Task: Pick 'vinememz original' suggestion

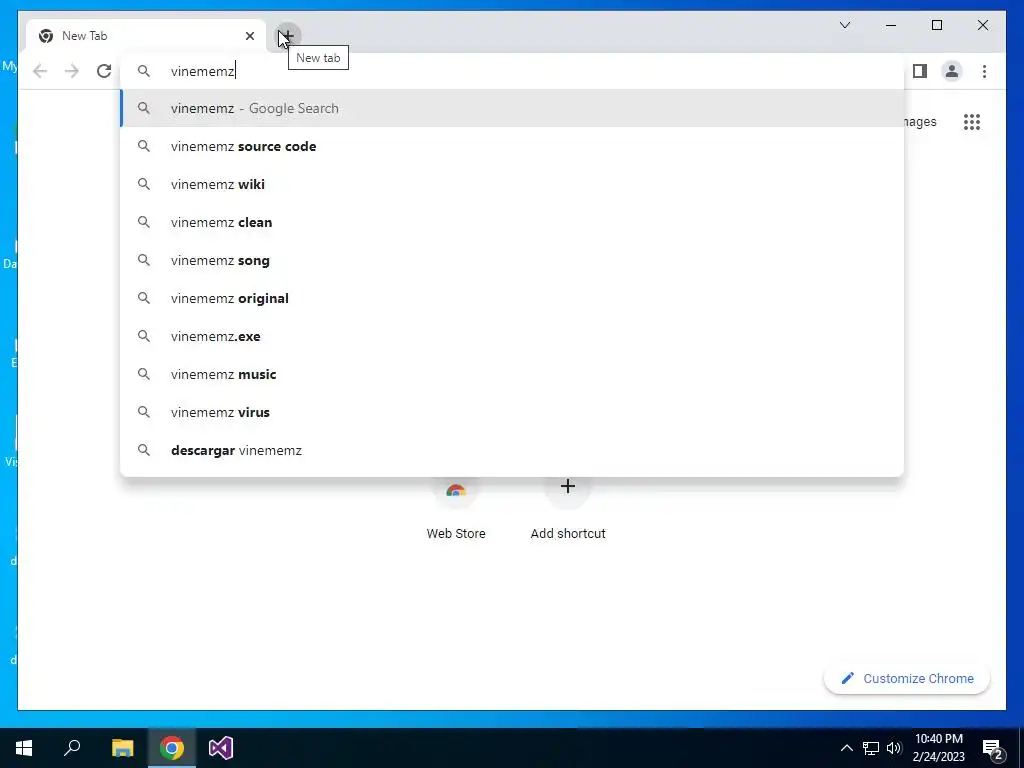Action: pos(512,298)
